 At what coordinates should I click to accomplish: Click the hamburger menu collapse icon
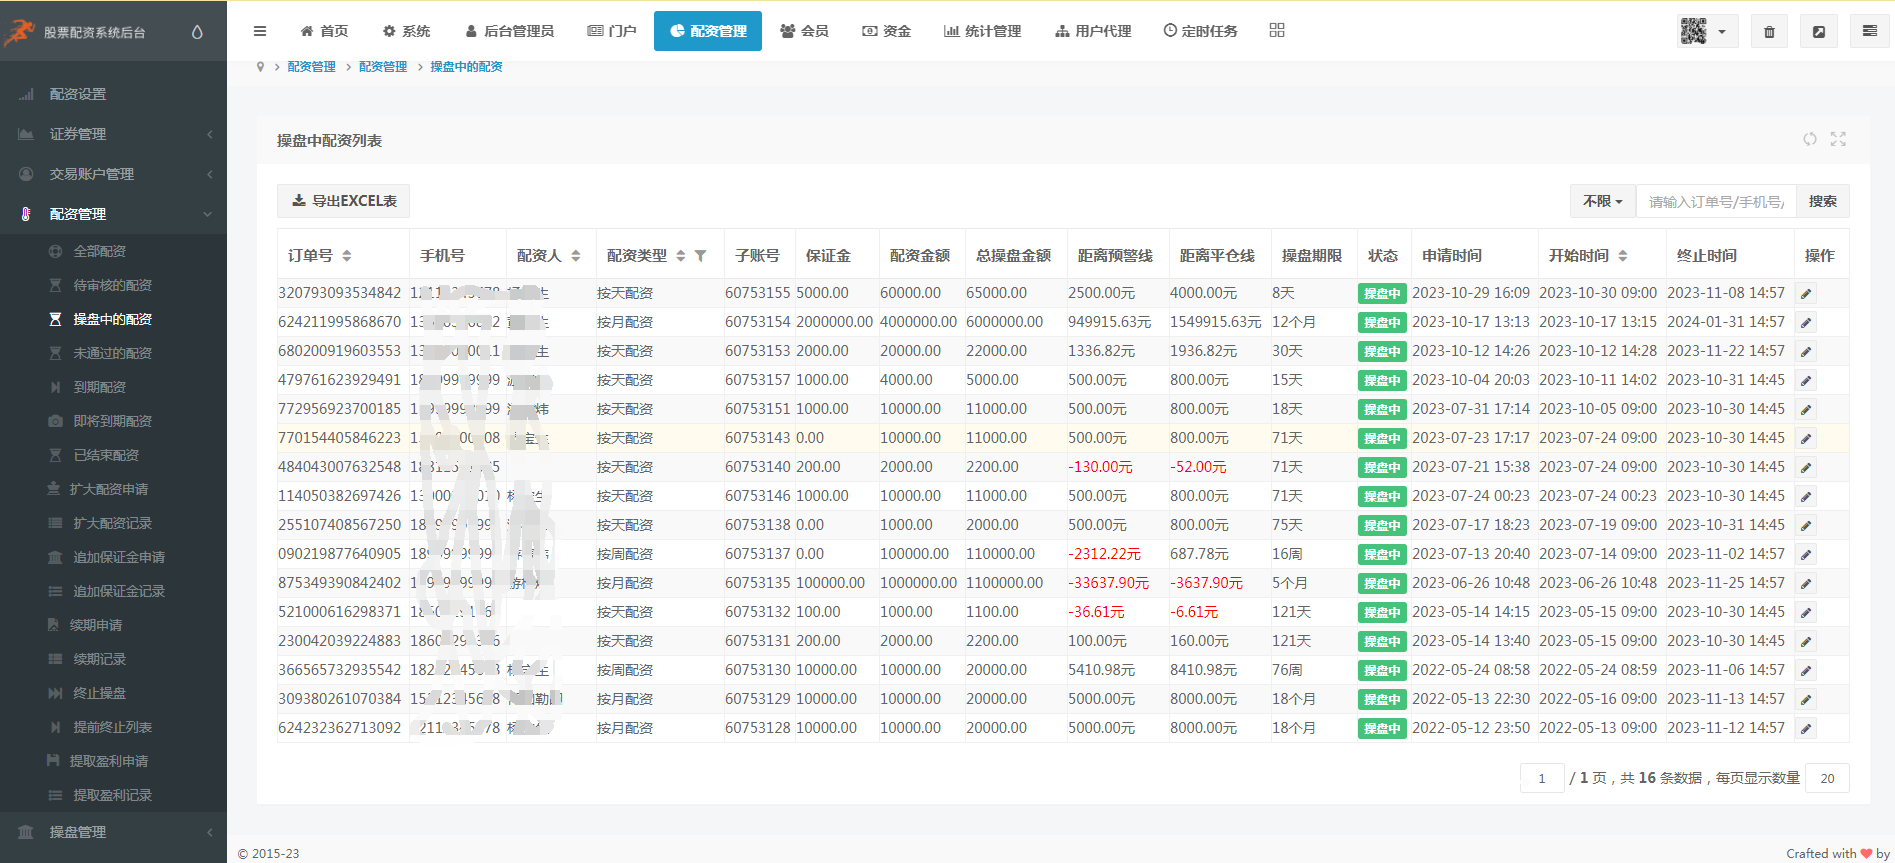[260, 31]
